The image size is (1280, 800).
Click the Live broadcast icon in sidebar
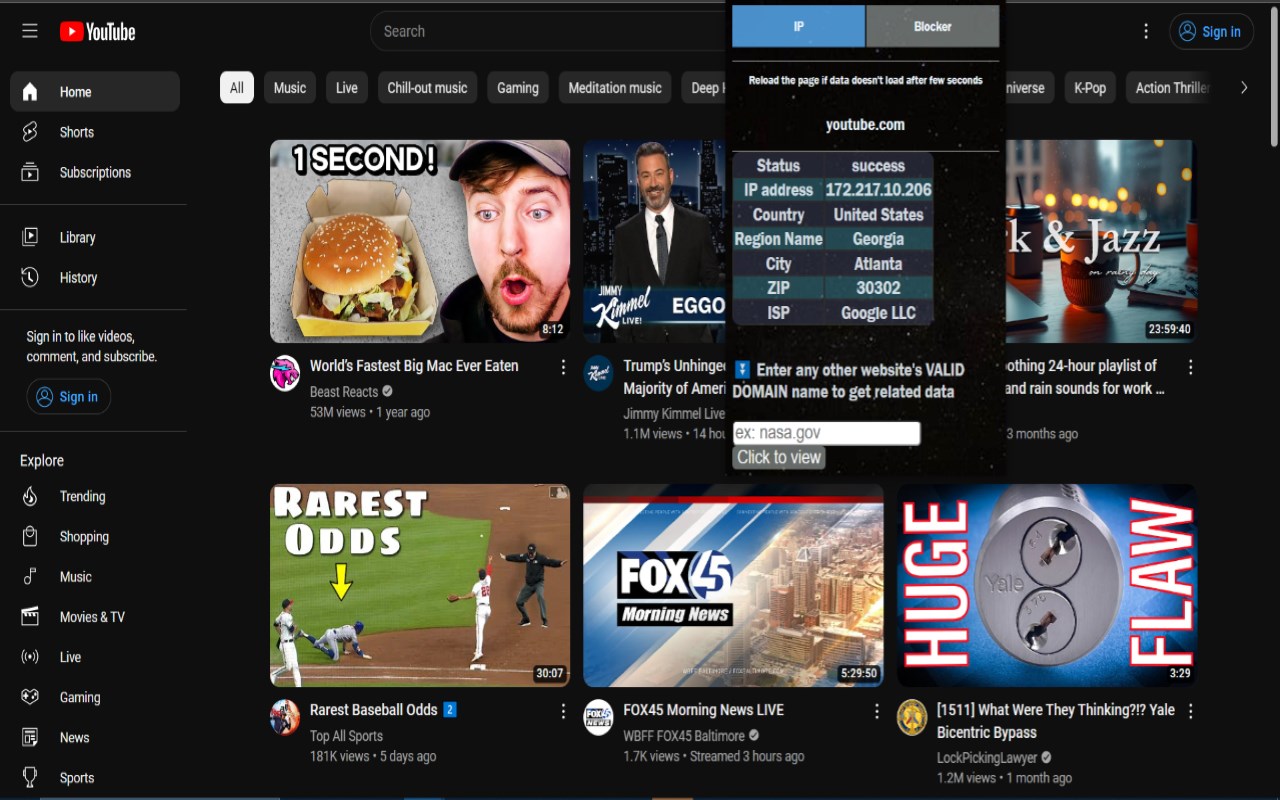(x=30, y=657)
